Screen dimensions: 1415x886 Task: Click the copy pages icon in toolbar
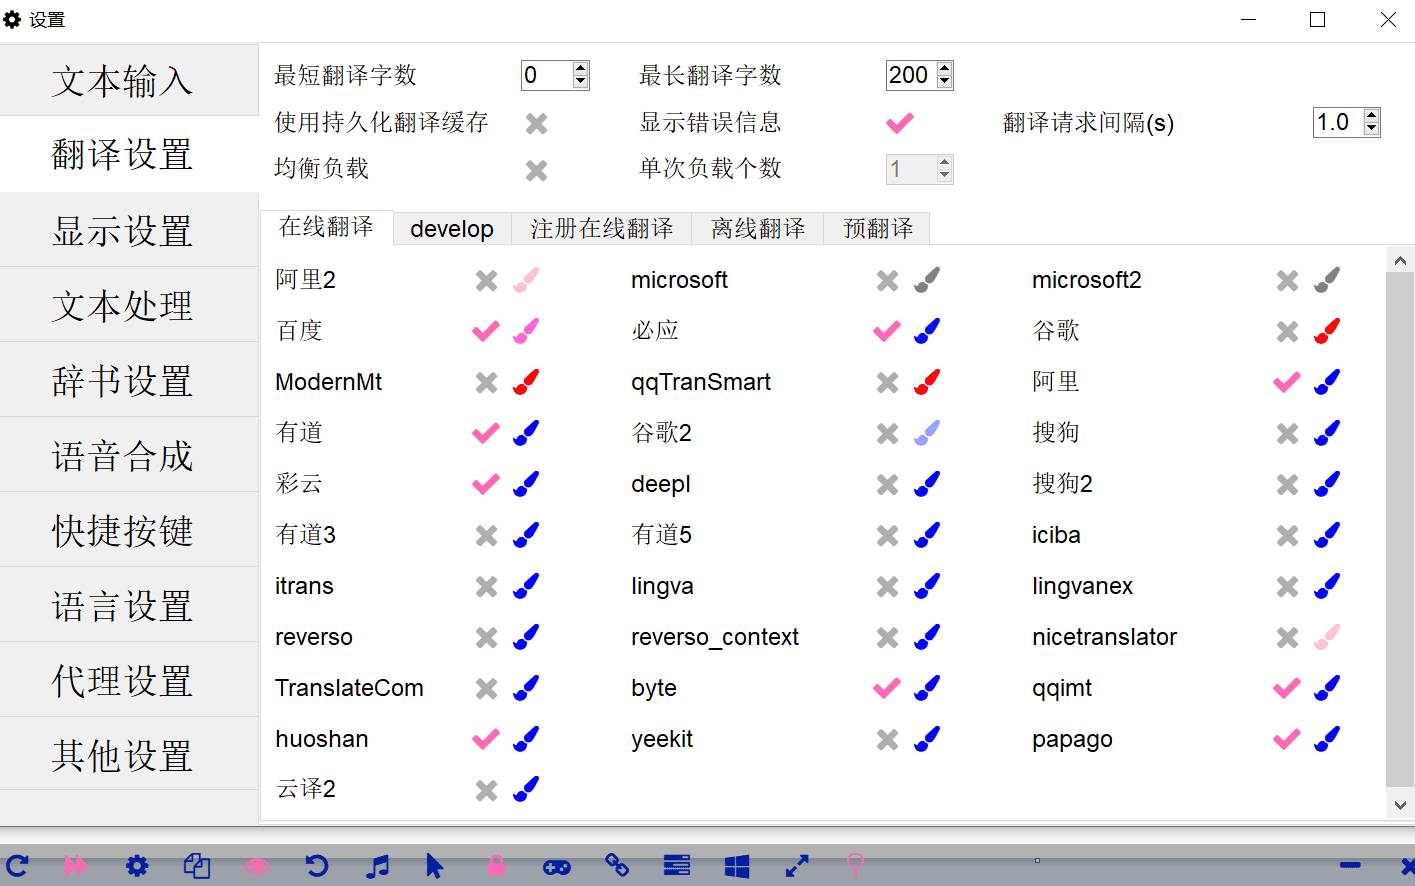click(x=197, y=866)
